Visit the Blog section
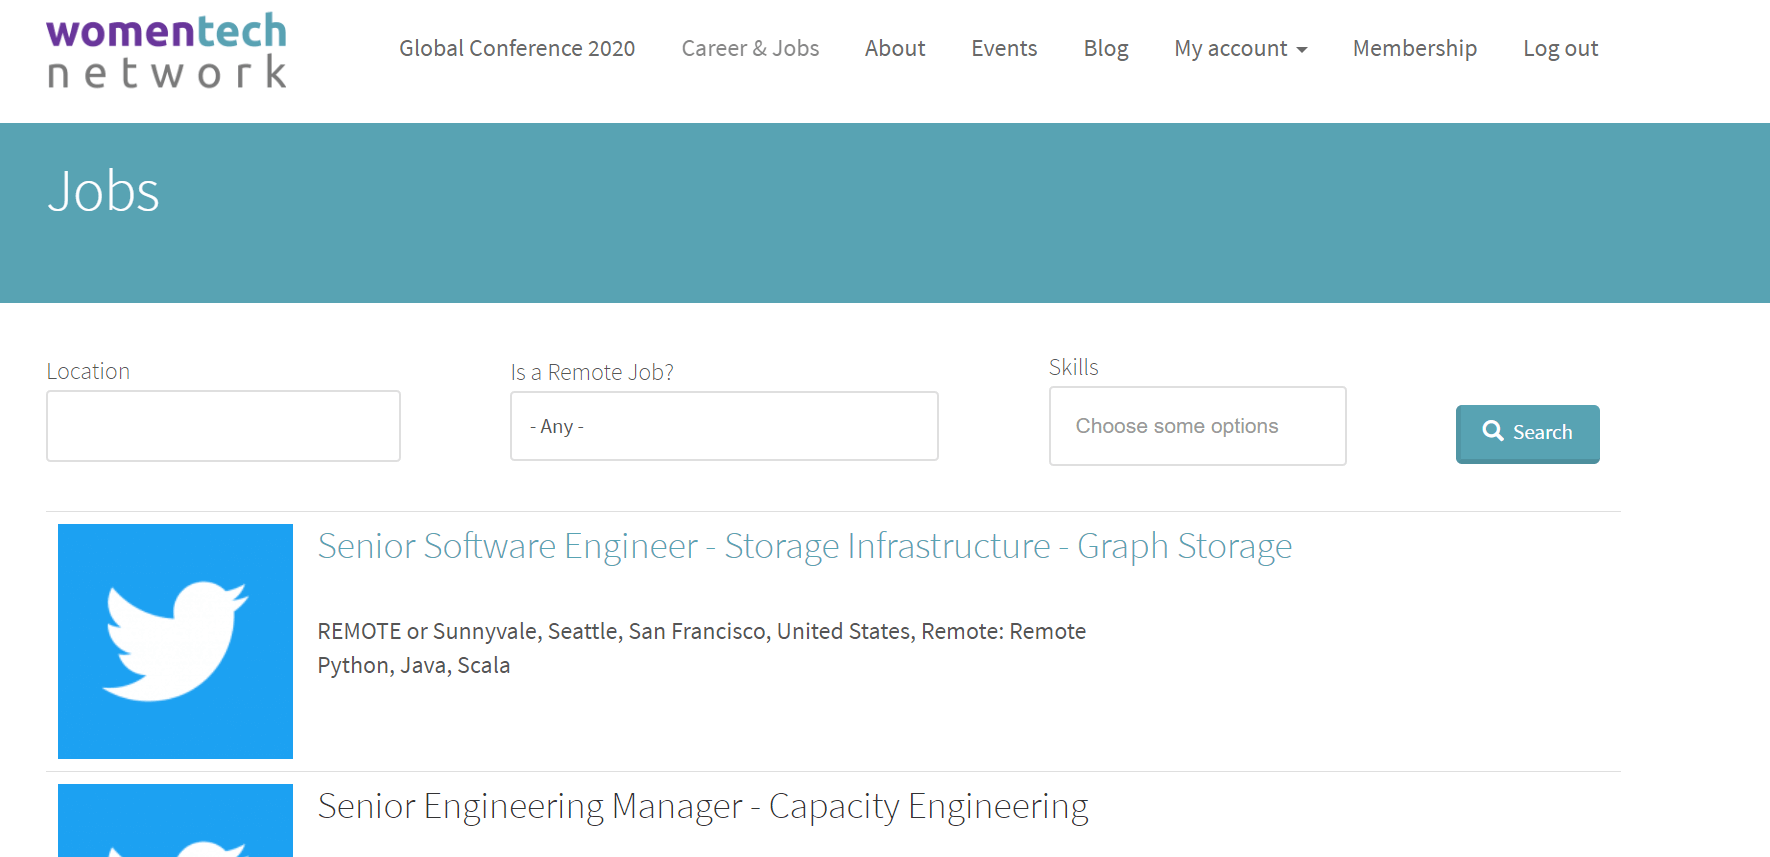Image resolution: width=1770 pixels, height=857 pixels. tap(1105, 48)
